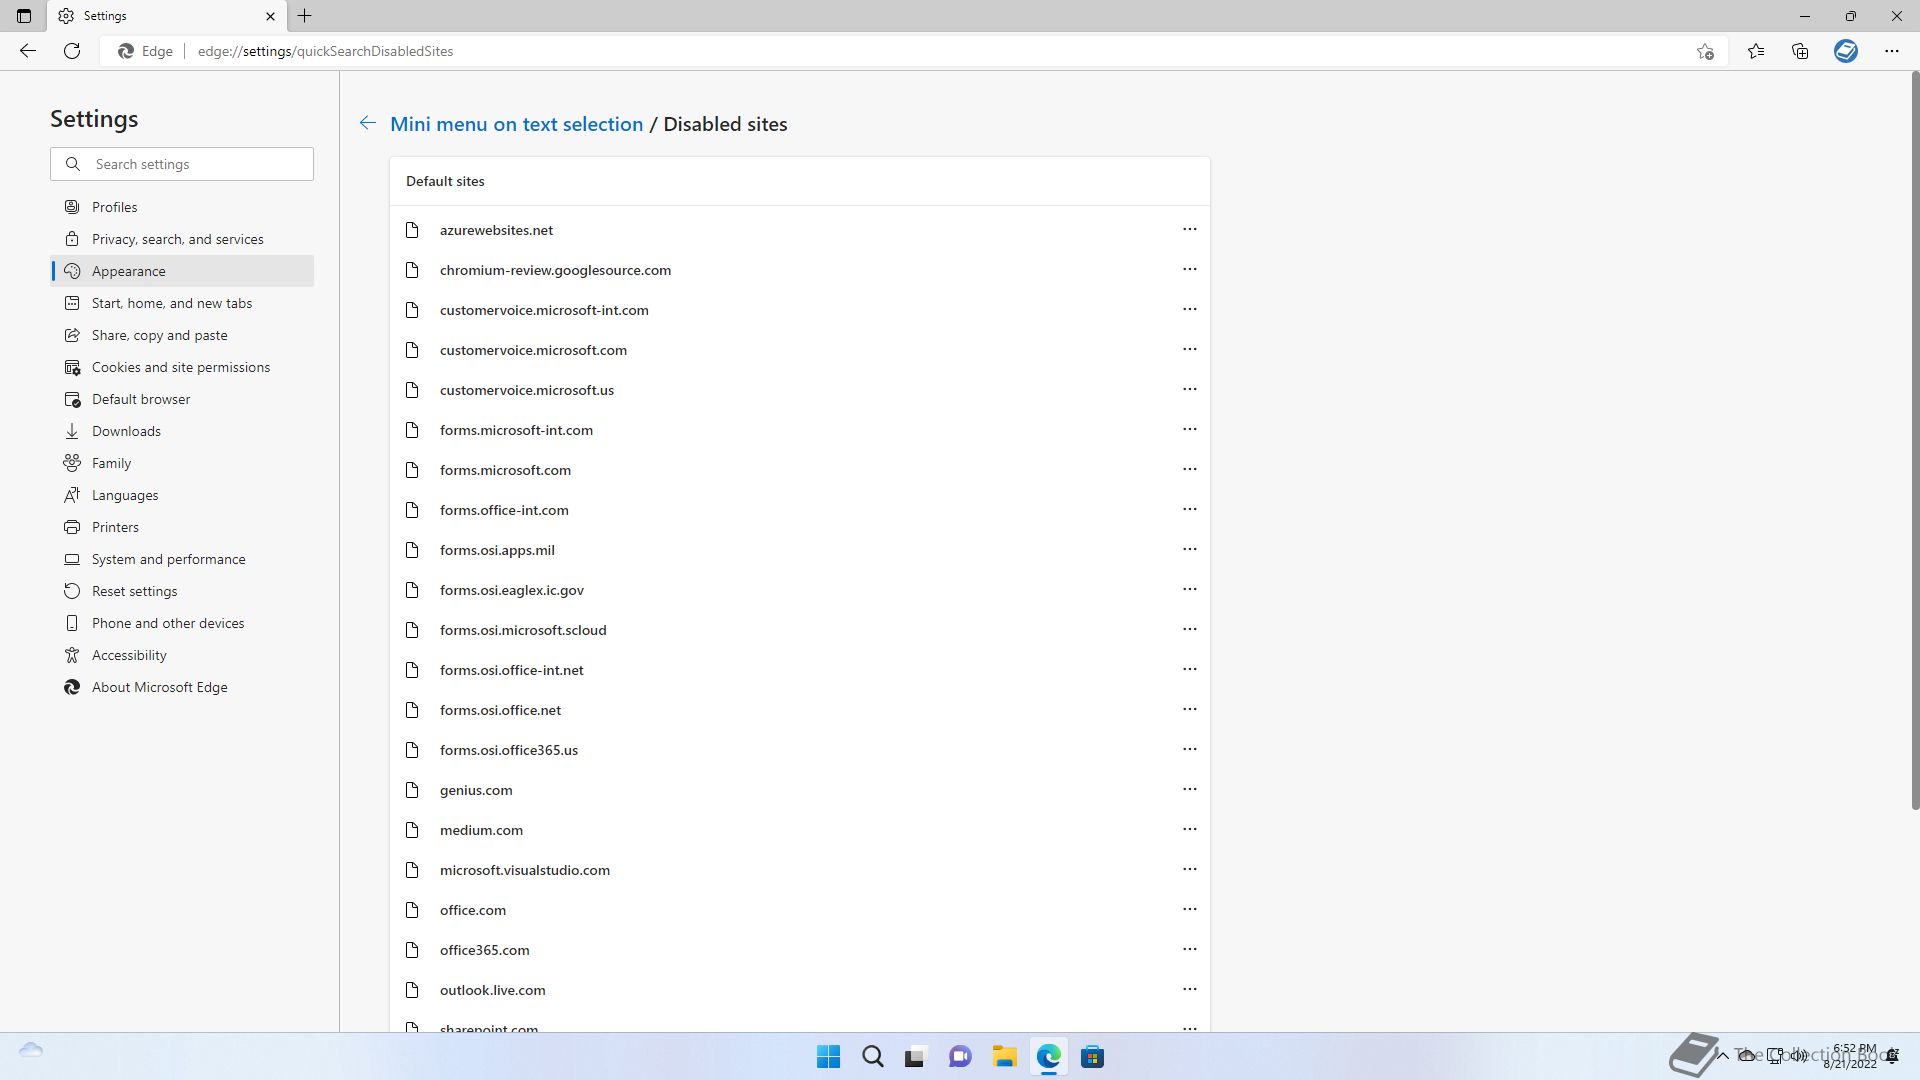Open more actions for forms.osi.office365.us
Image resolution: width=1920 pixels, height=1080 pixels.
click(1189, 749)
